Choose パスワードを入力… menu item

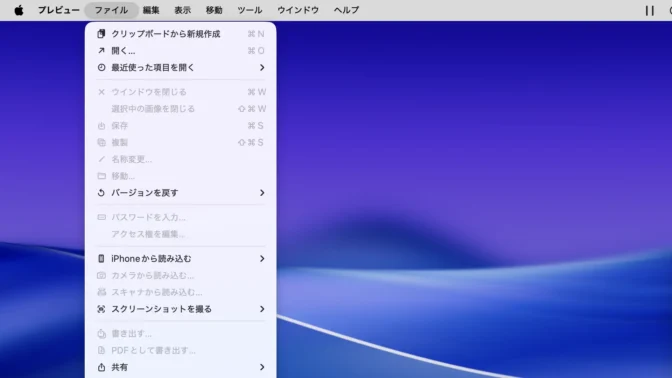(x=180, y=217)
